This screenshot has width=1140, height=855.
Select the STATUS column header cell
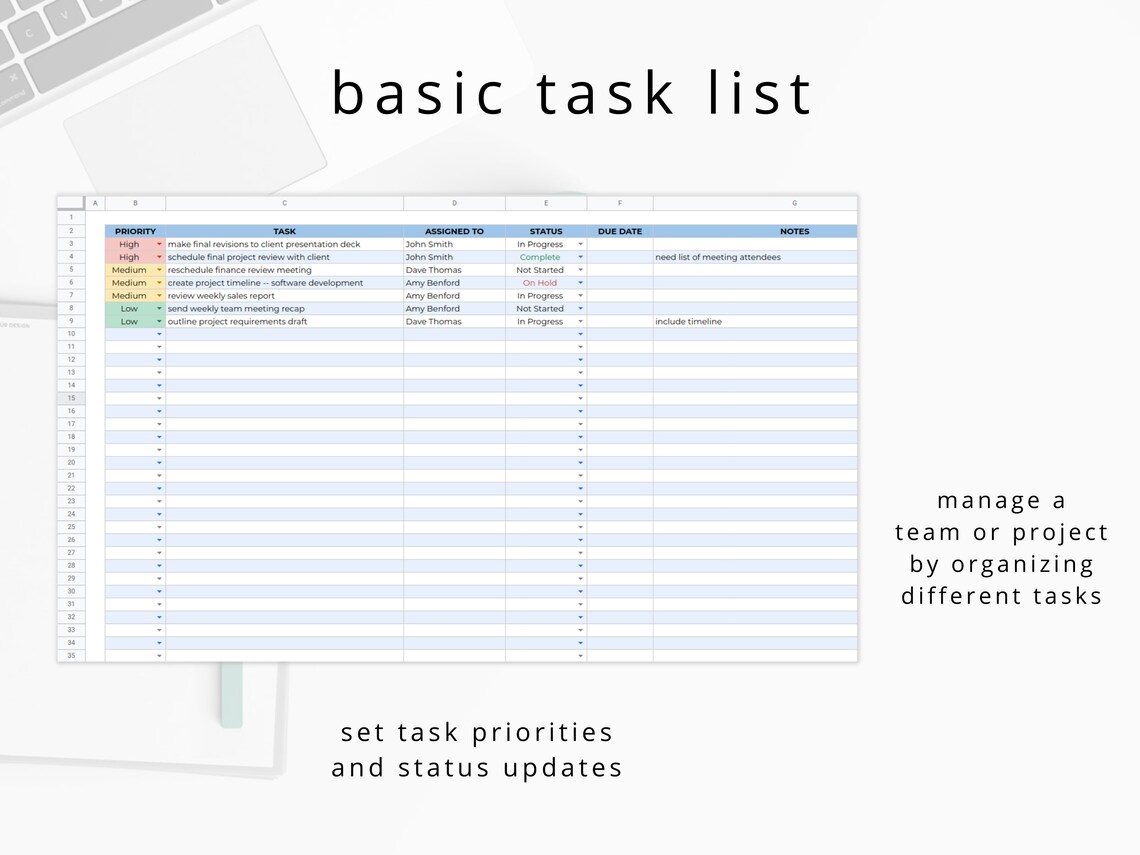545,231
